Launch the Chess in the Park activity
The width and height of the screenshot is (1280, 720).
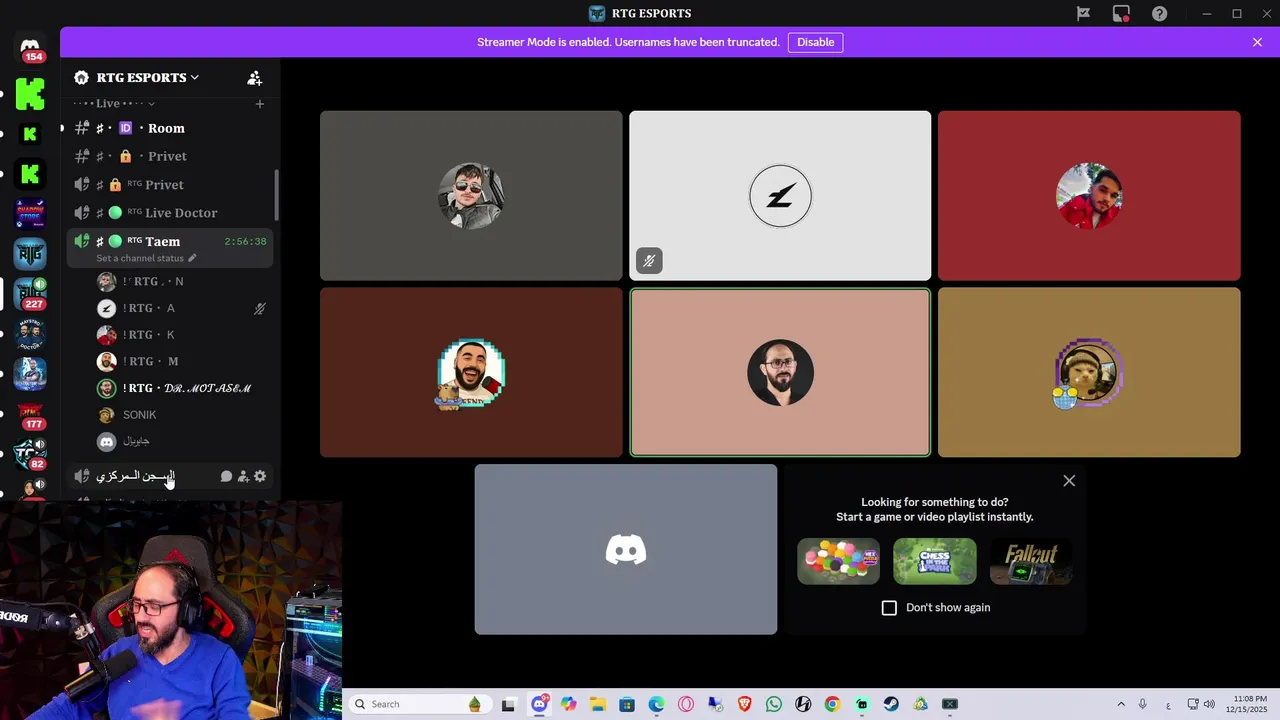(x=934, y=561)
